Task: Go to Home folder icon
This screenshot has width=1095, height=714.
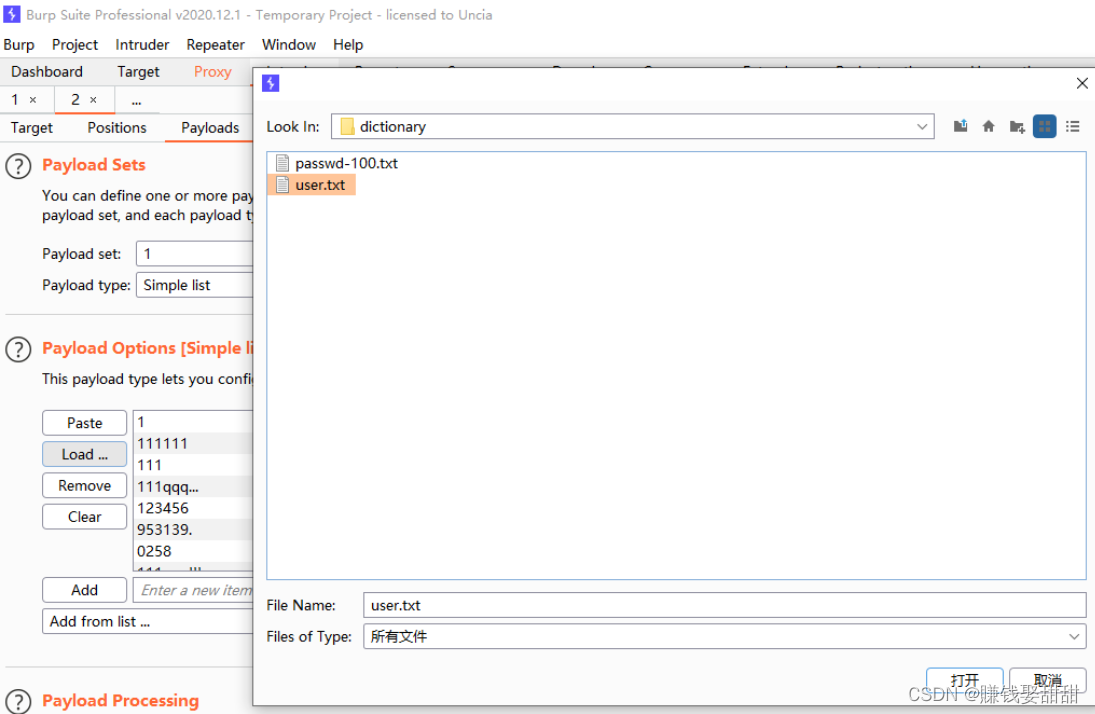Action: point(988,126)
